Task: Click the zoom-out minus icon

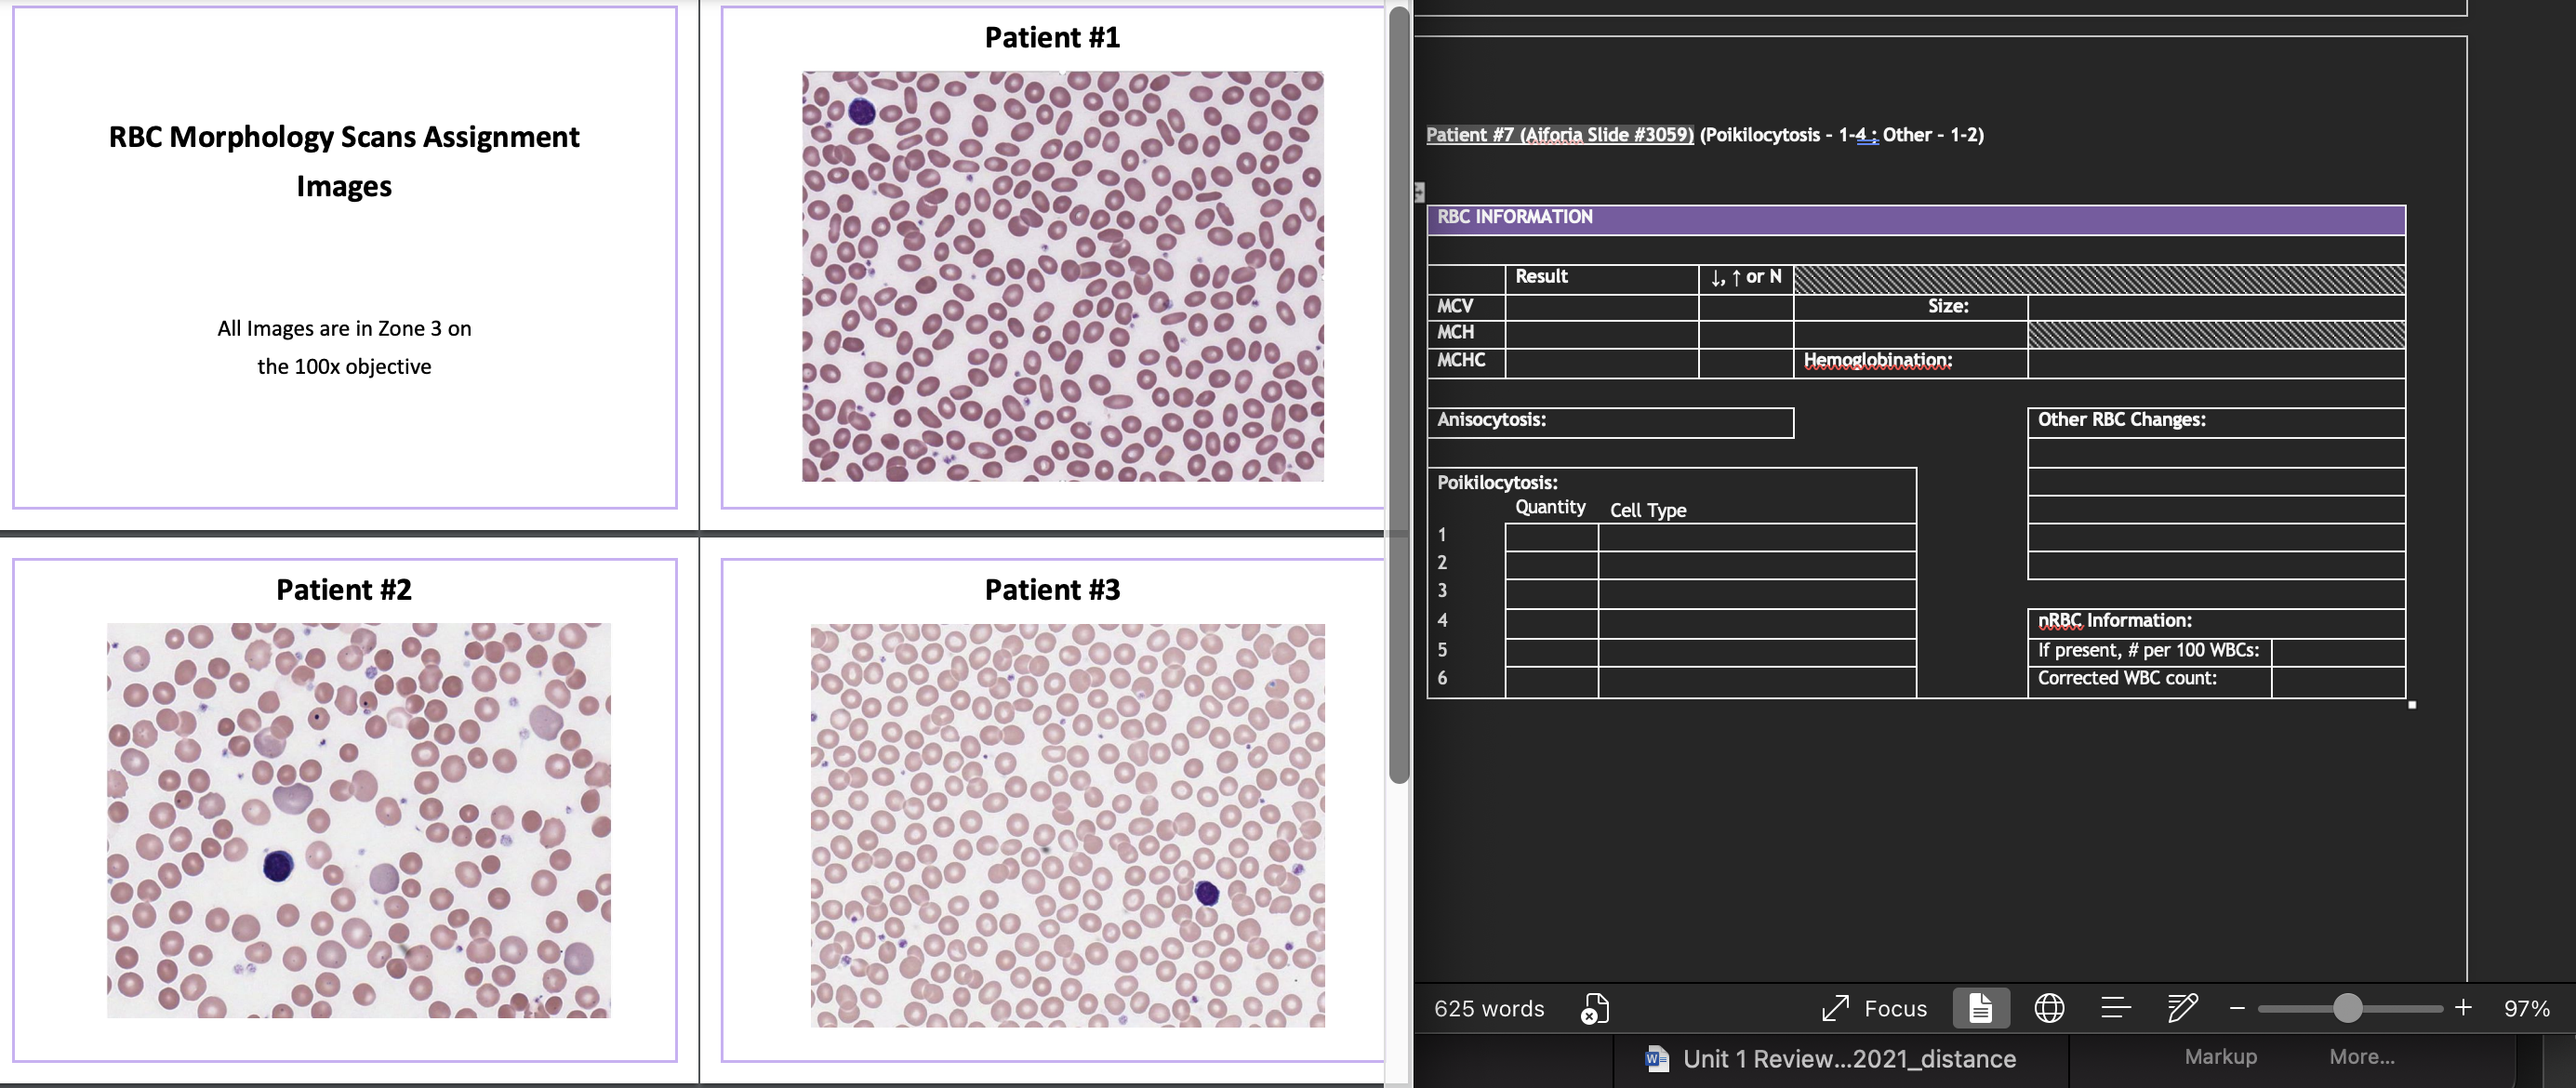Action: [2237, 1008]
